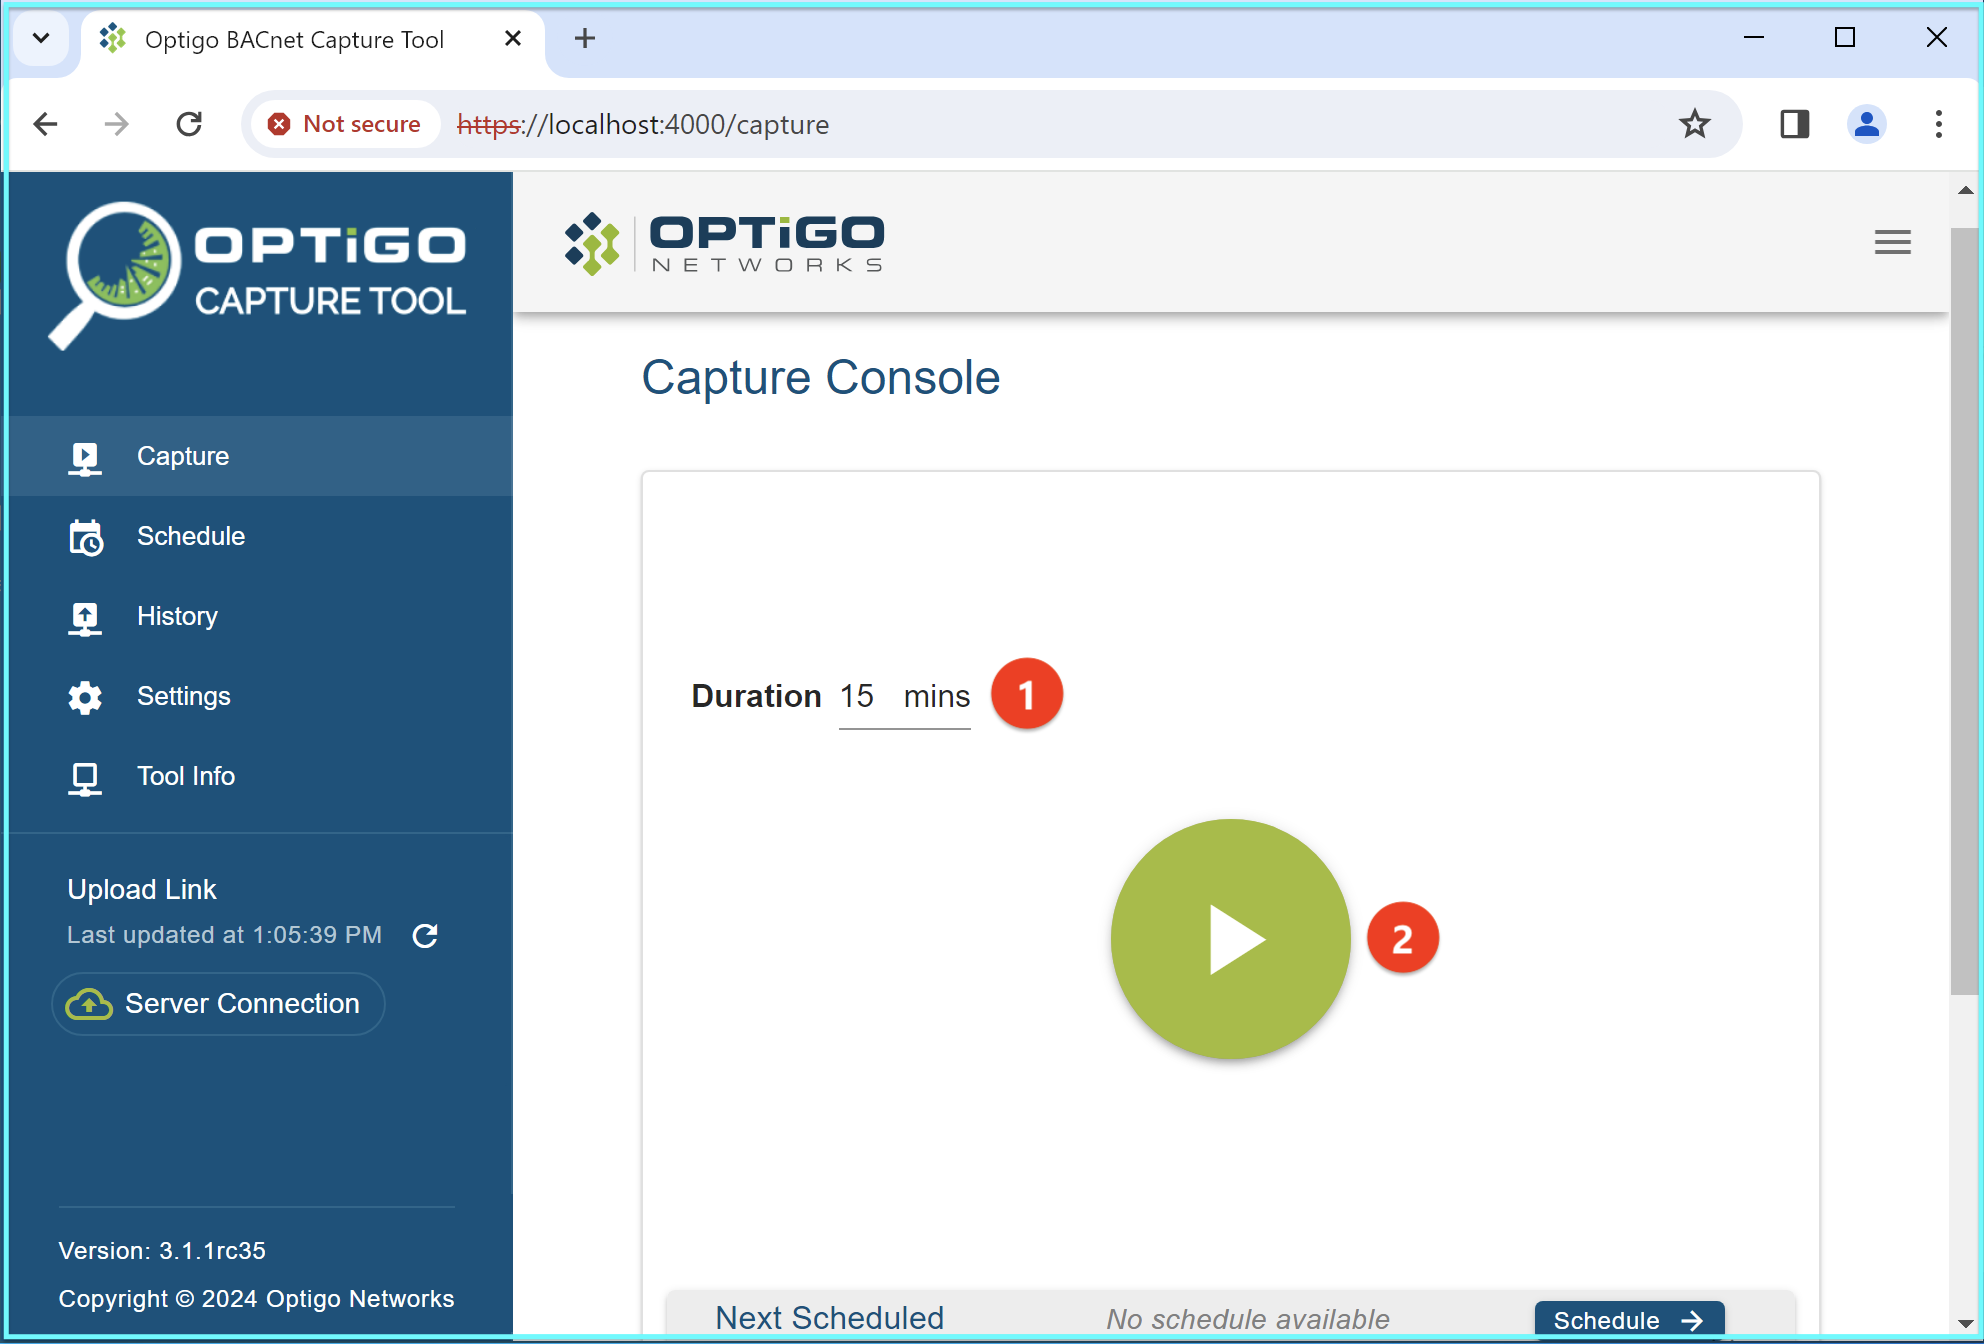Open the browser profile avatar
Viewport: 1984px width, 1344px height.
point(1866,124)
